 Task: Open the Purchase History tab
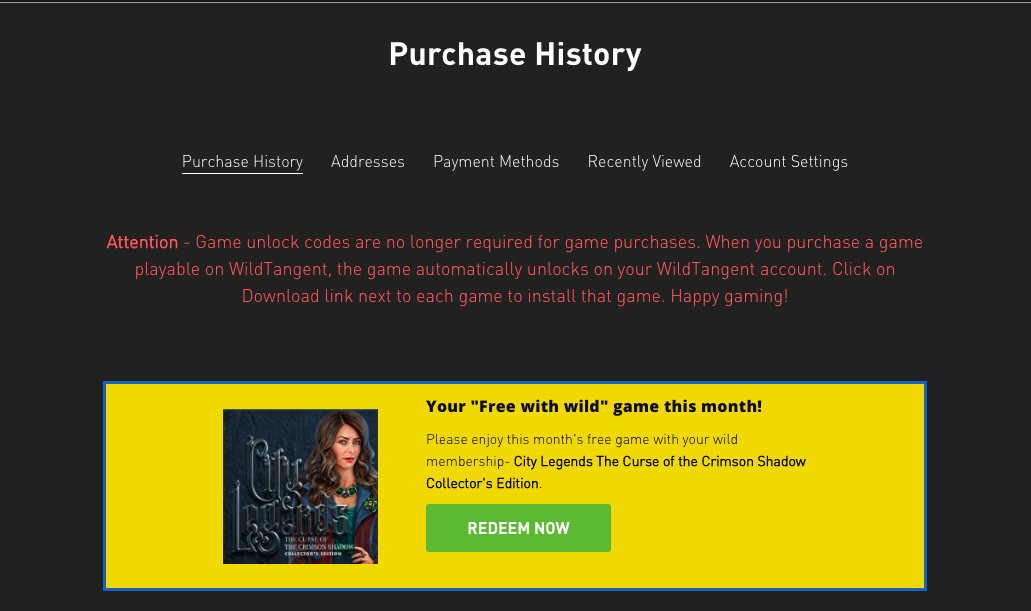pyautogui.click(x=242, y=162)
